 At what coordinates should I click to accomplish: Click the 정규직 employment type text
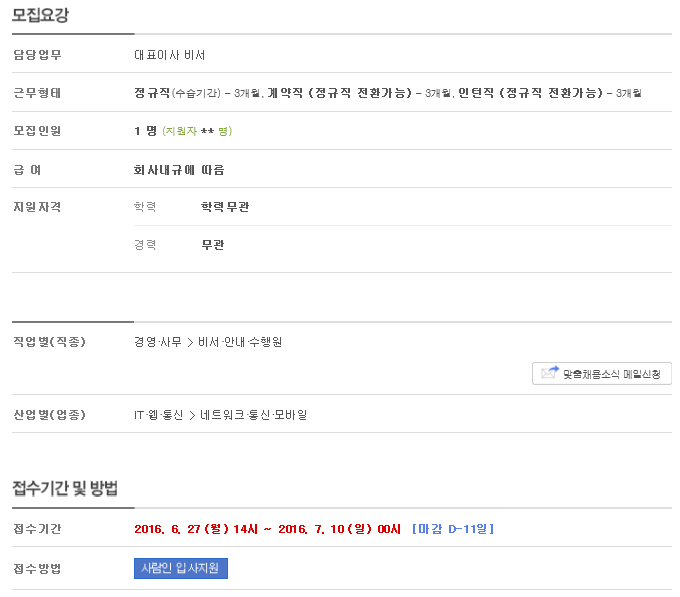[x=152, y=93]
